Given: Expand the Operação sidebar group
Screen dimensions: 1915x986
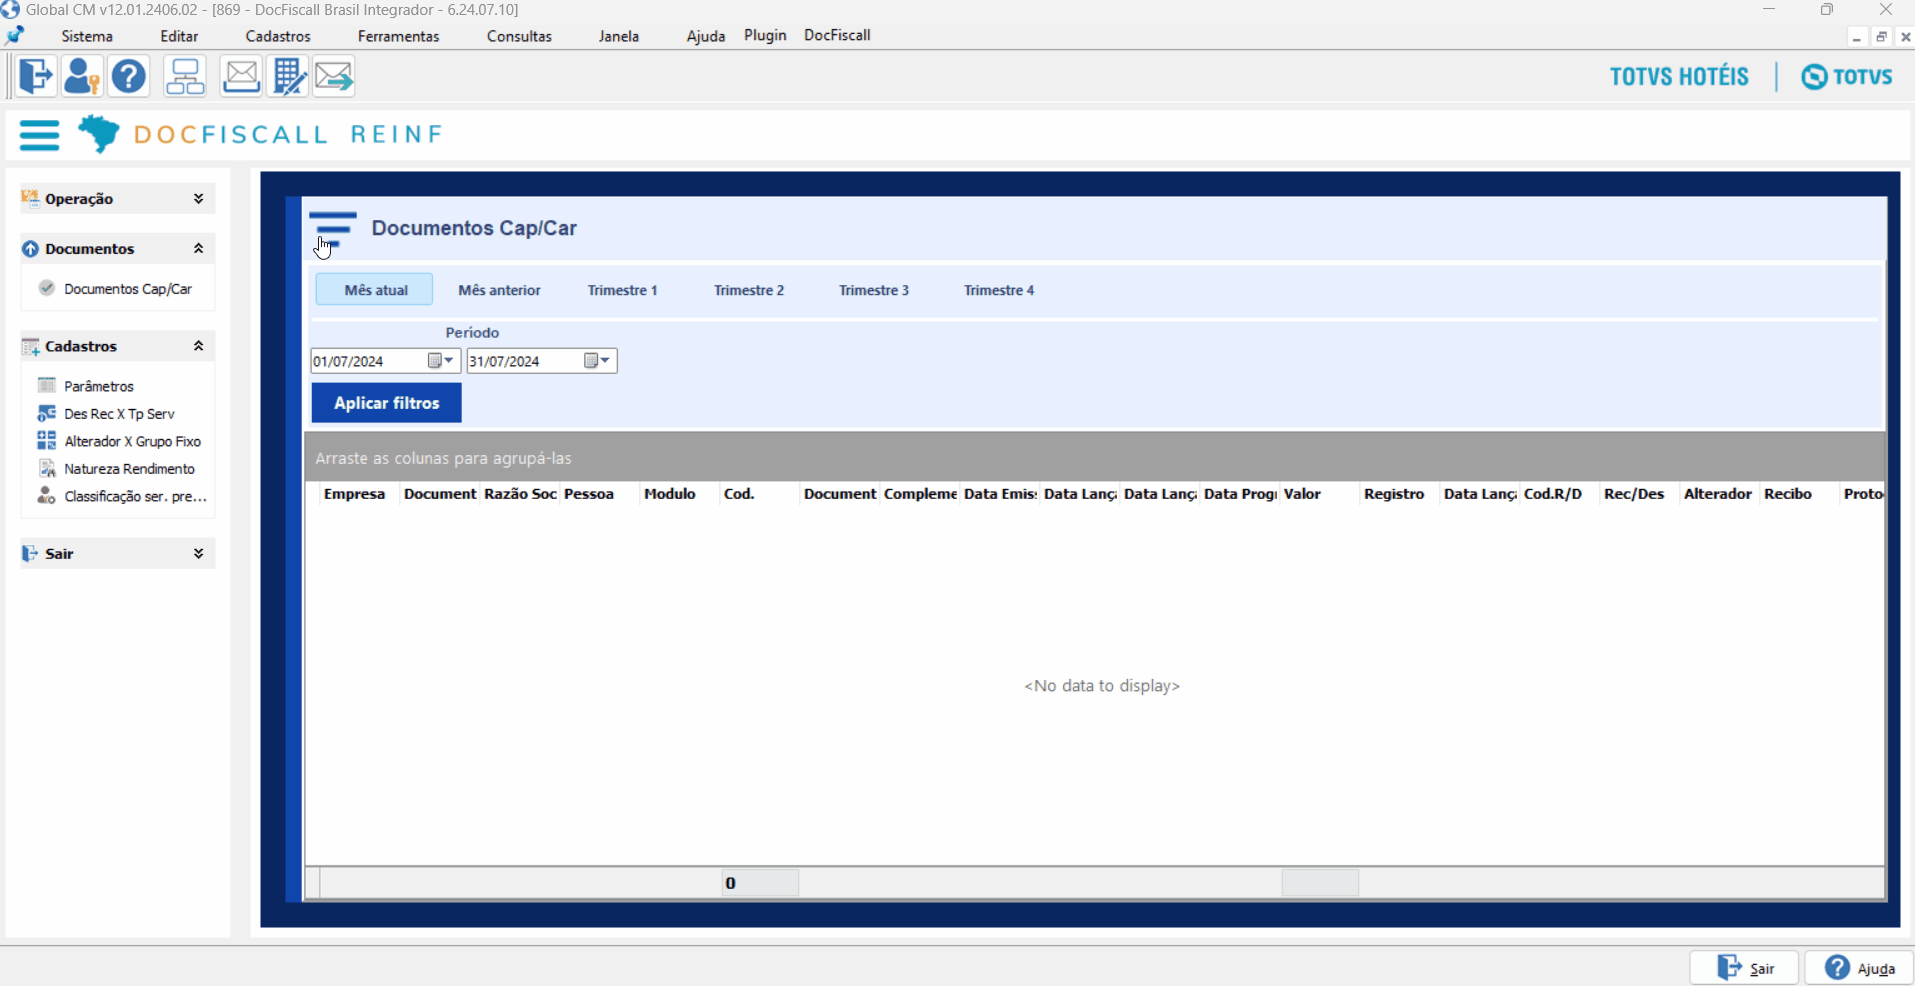Looking at the screenshot, I should tap(198, 199).
